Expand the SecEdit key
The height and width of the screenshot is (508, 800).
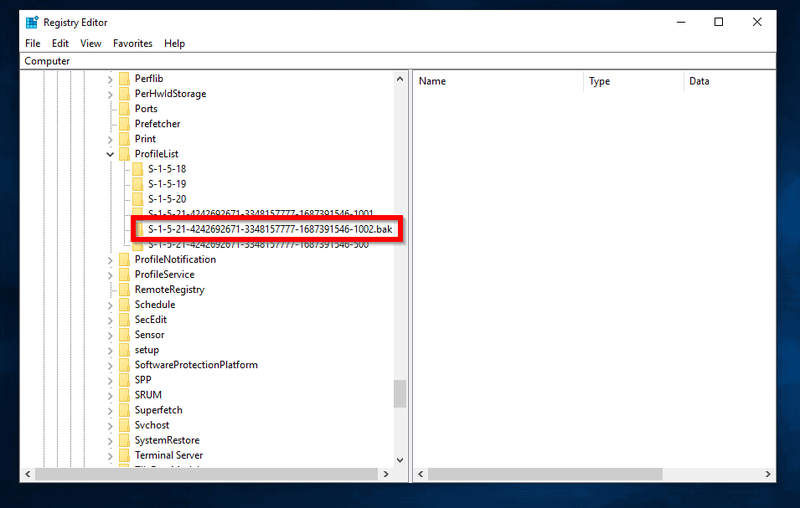point(110,320)
